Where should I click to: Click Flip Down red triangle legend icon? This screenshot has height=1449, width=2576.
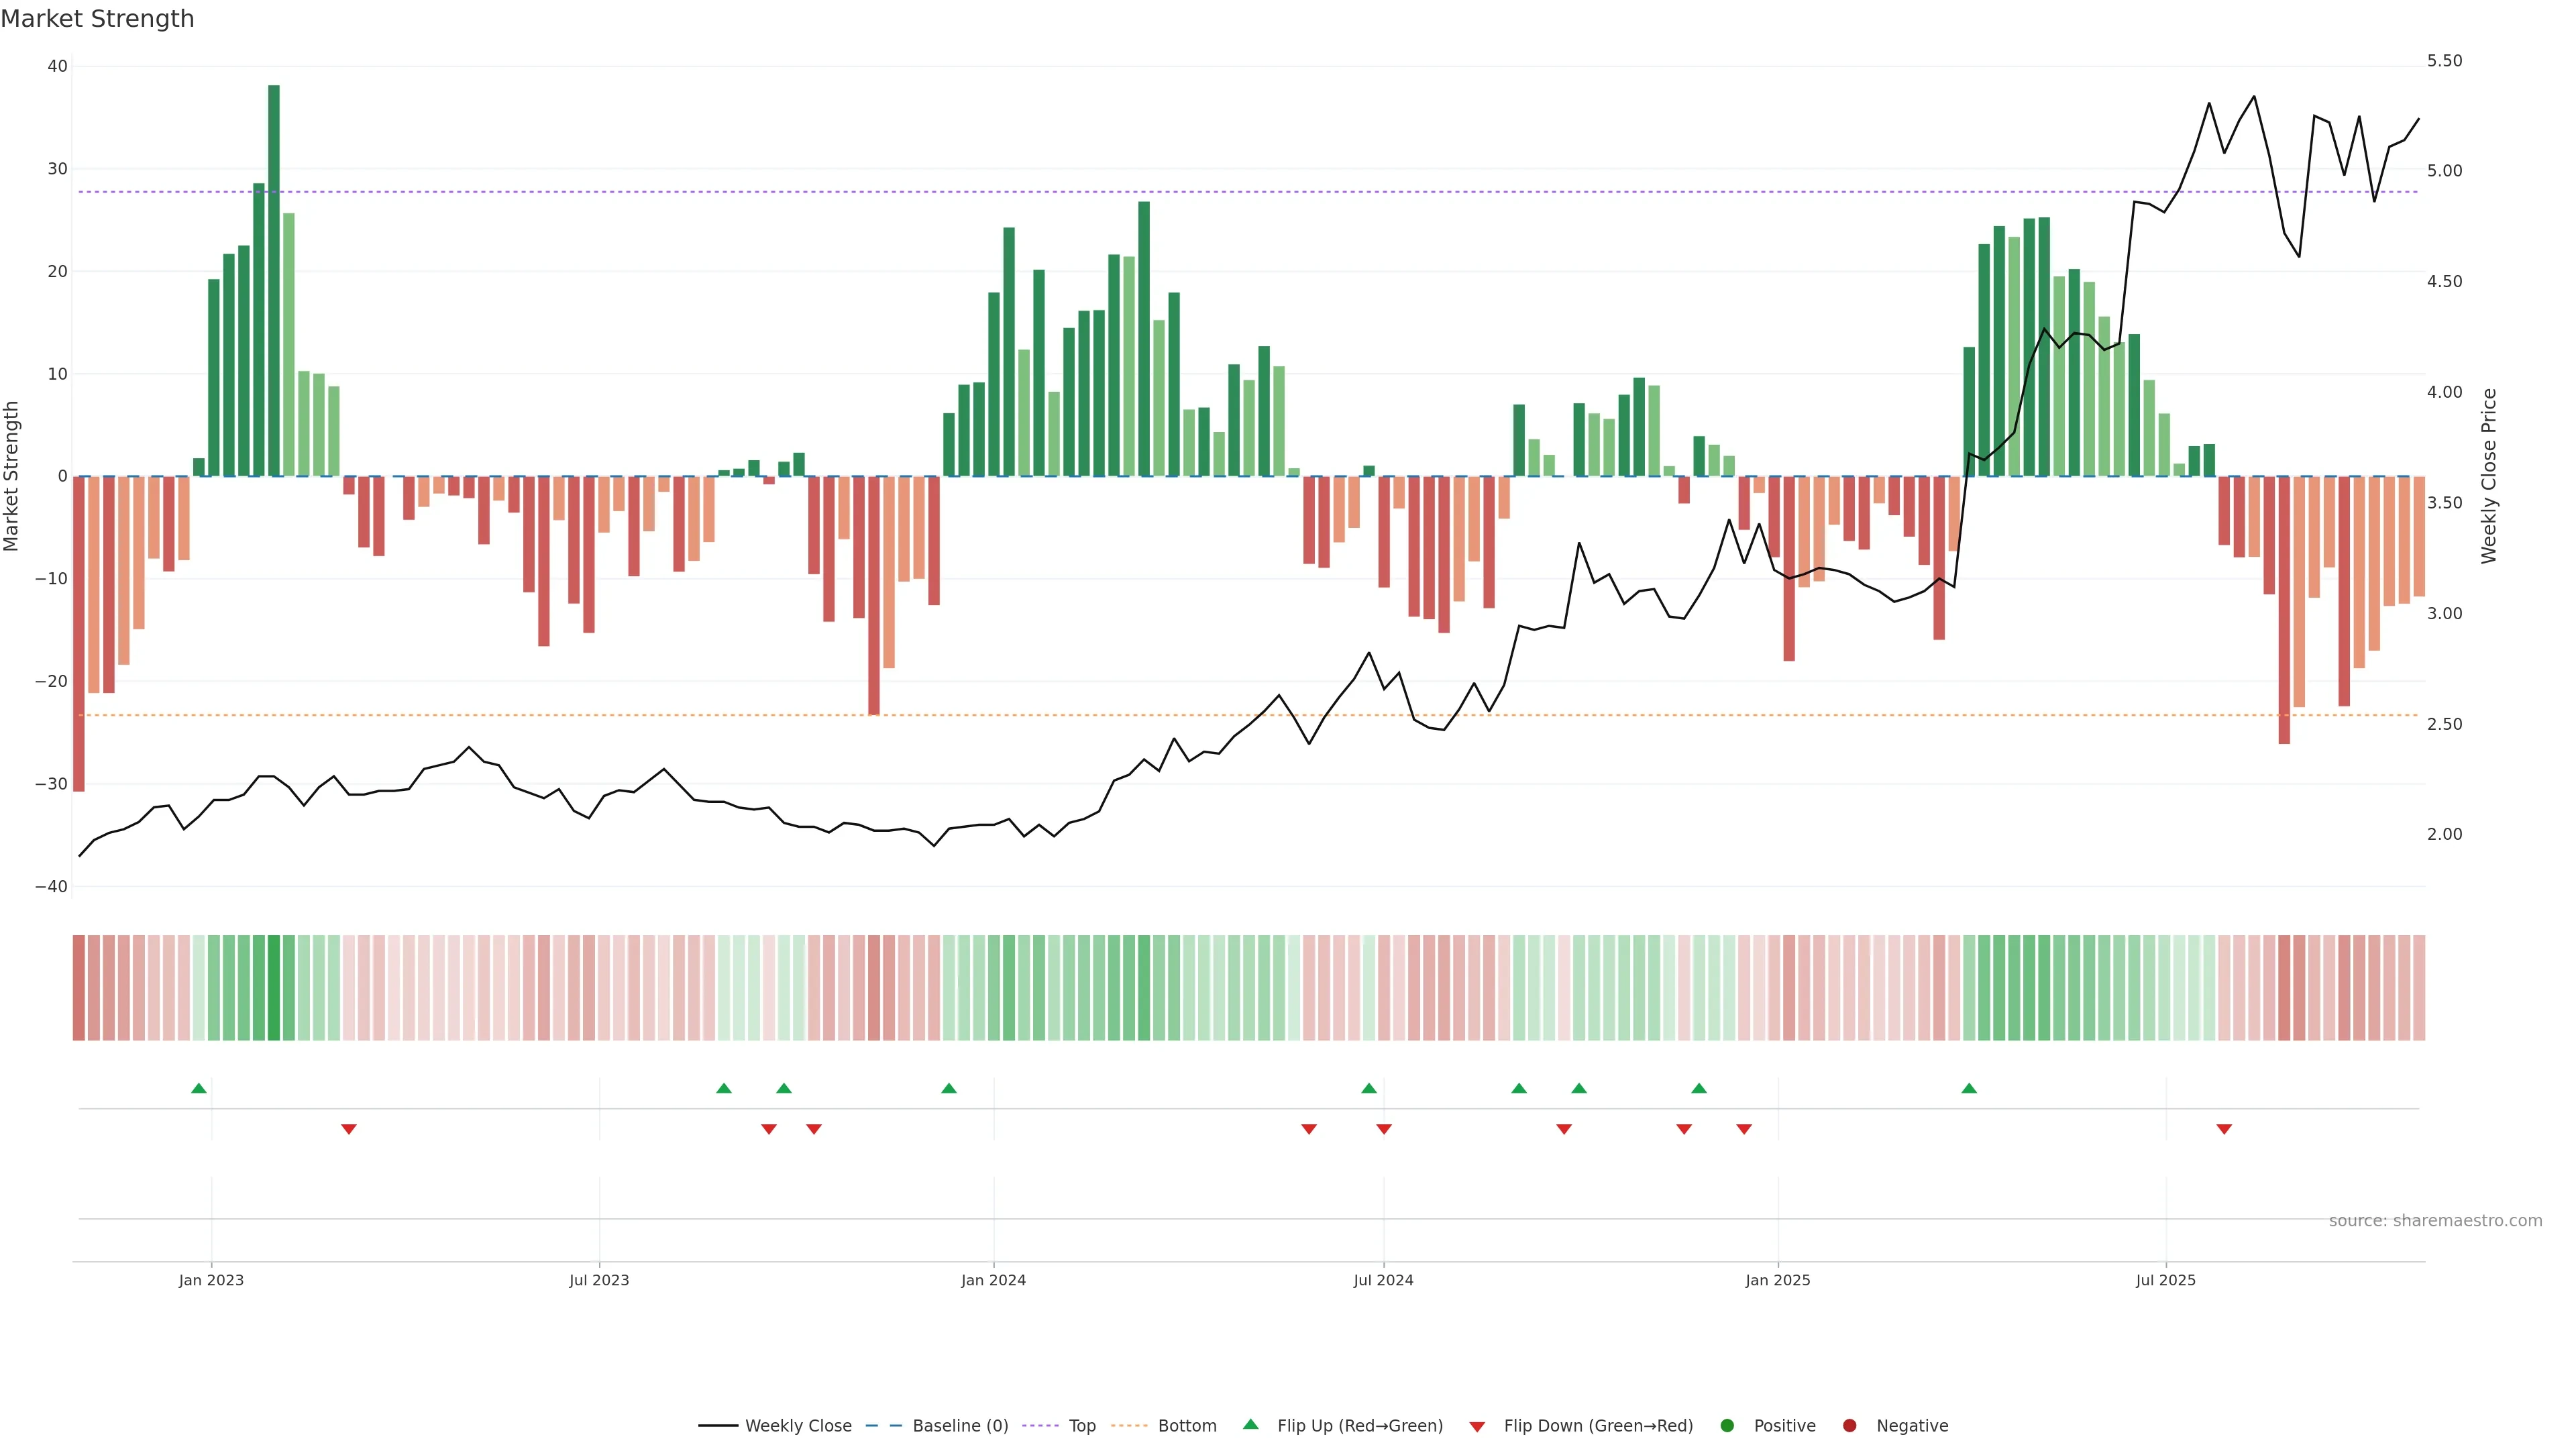[x=1477, y=1427]
